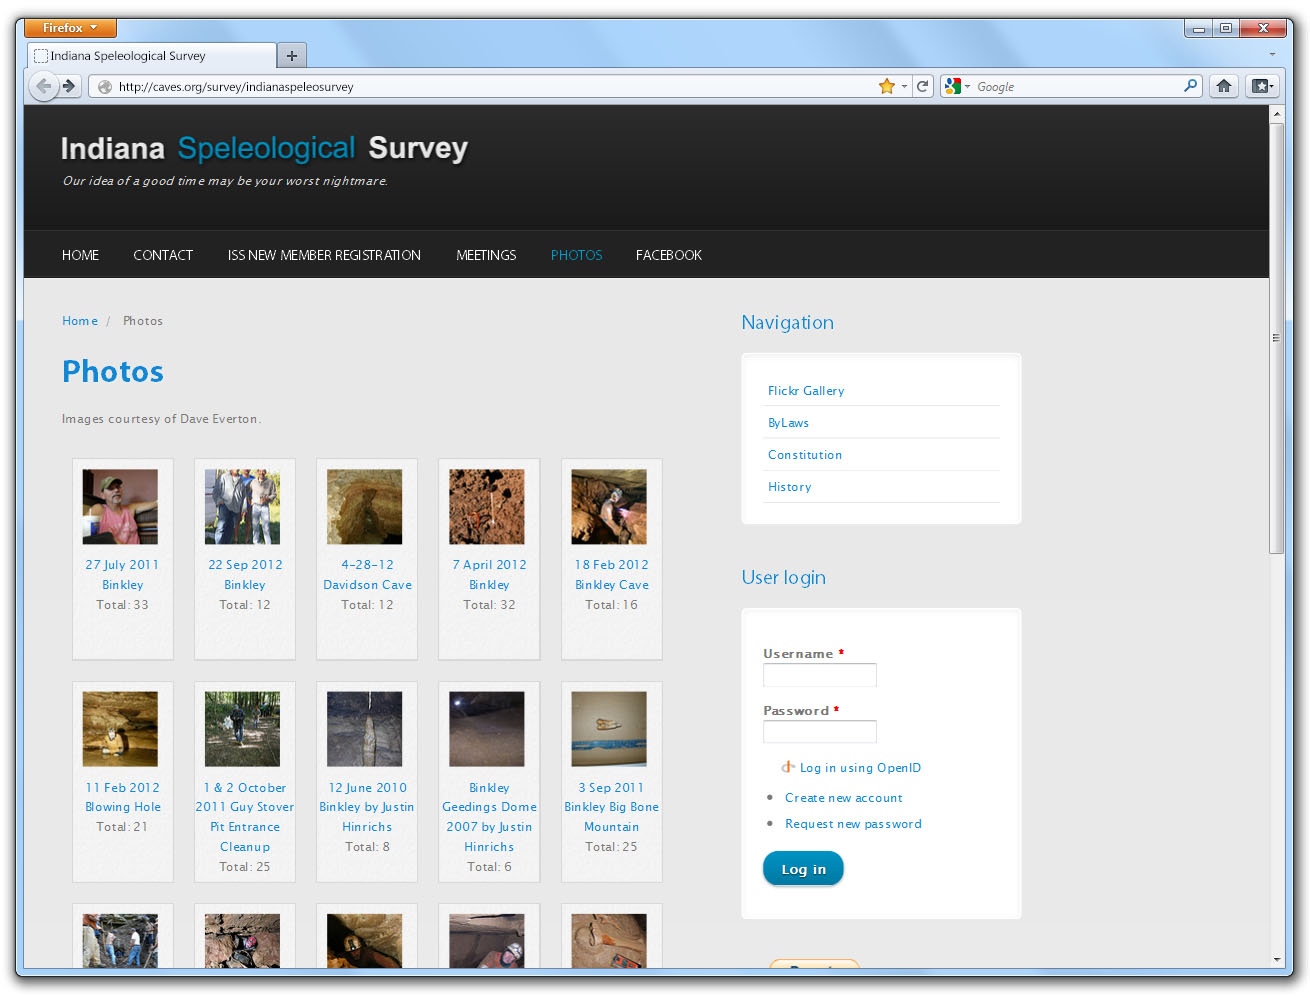Click the 22 Sep 2012 Binkley link text

tap(245, 575)
